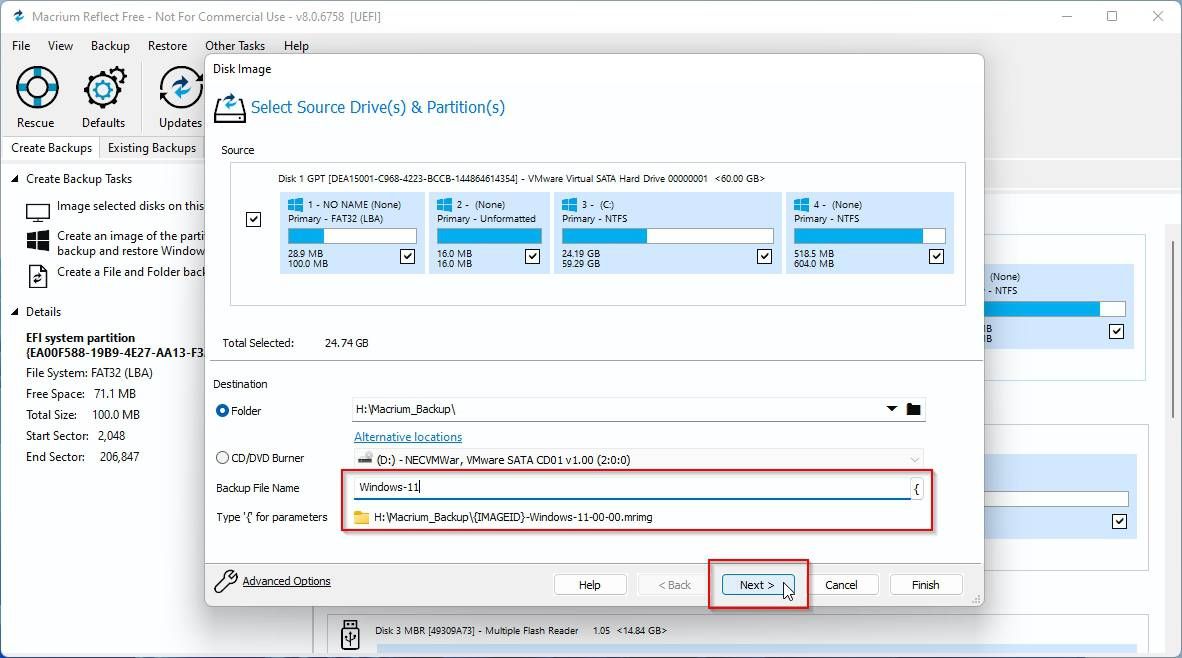Click the folder icon next to backup path
Screen dimensions: 1182x658
[362, 517]
